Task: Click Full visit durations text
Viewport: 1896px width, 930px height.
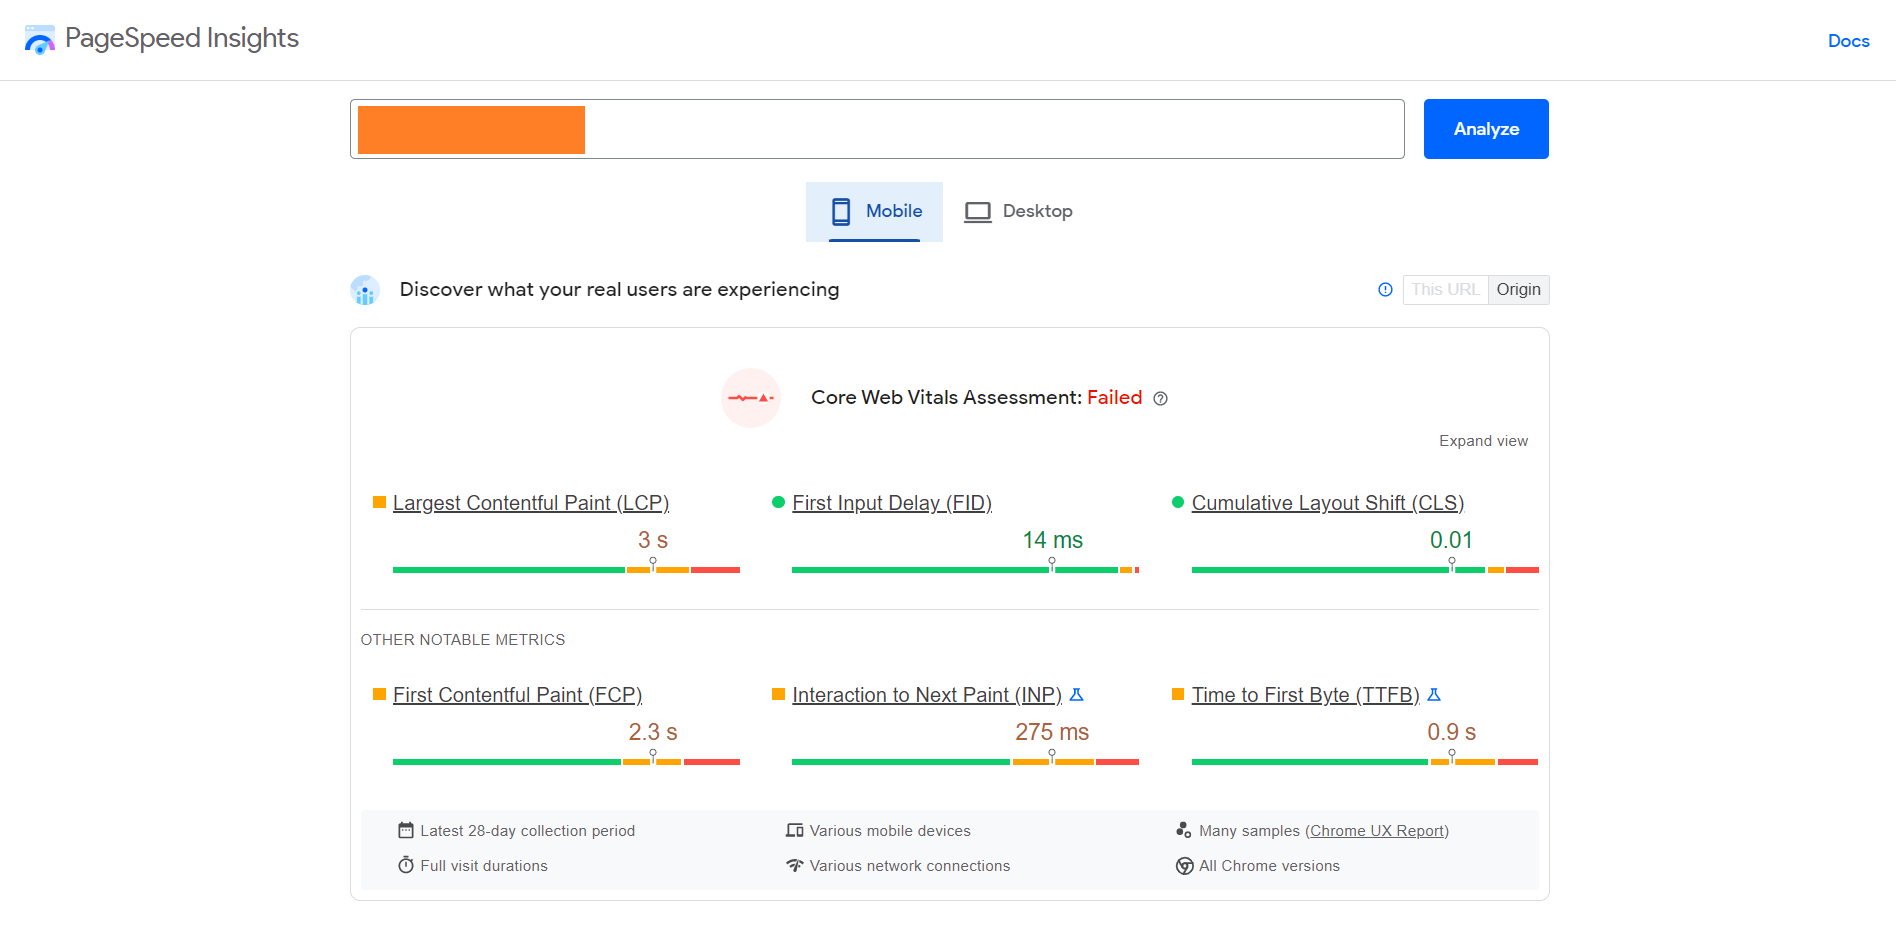Action: (484, 866)
